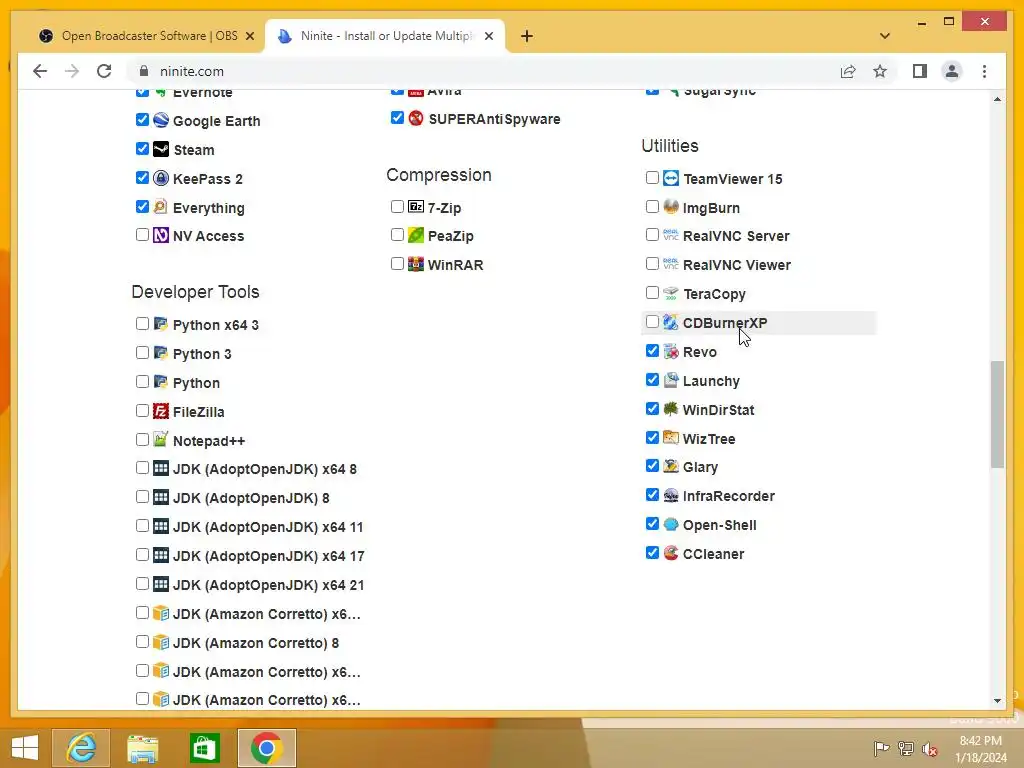
Task: Check the JDK (AdoptOpenJDK) x64 17 checkbox
Action: [x=142, y=554]
